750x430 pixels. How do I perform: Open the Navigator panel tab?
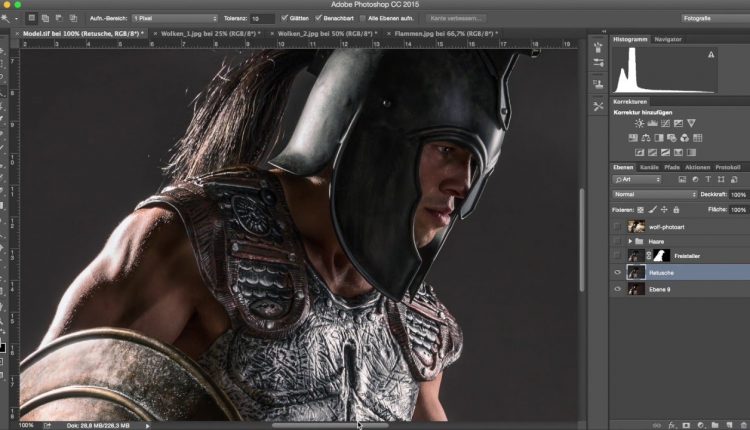click(x=668, y=40)
